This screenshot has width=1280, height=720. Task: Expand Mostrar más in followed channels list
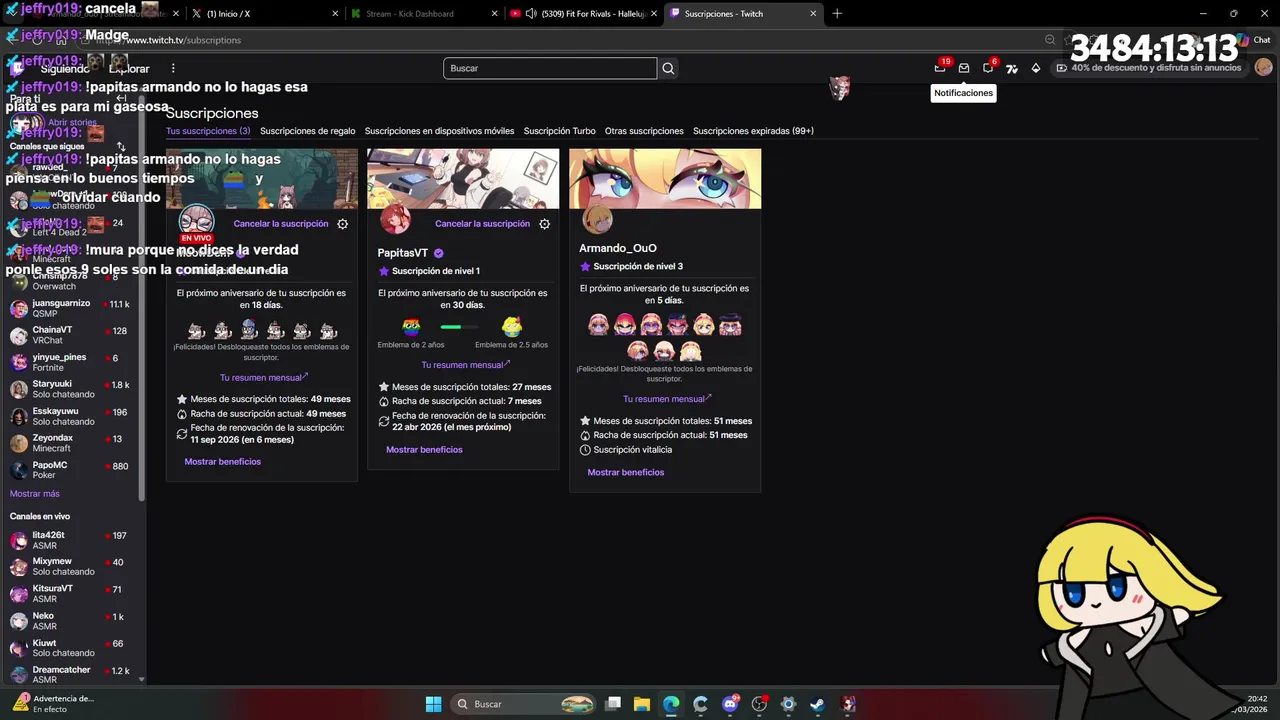pos(35,494)
